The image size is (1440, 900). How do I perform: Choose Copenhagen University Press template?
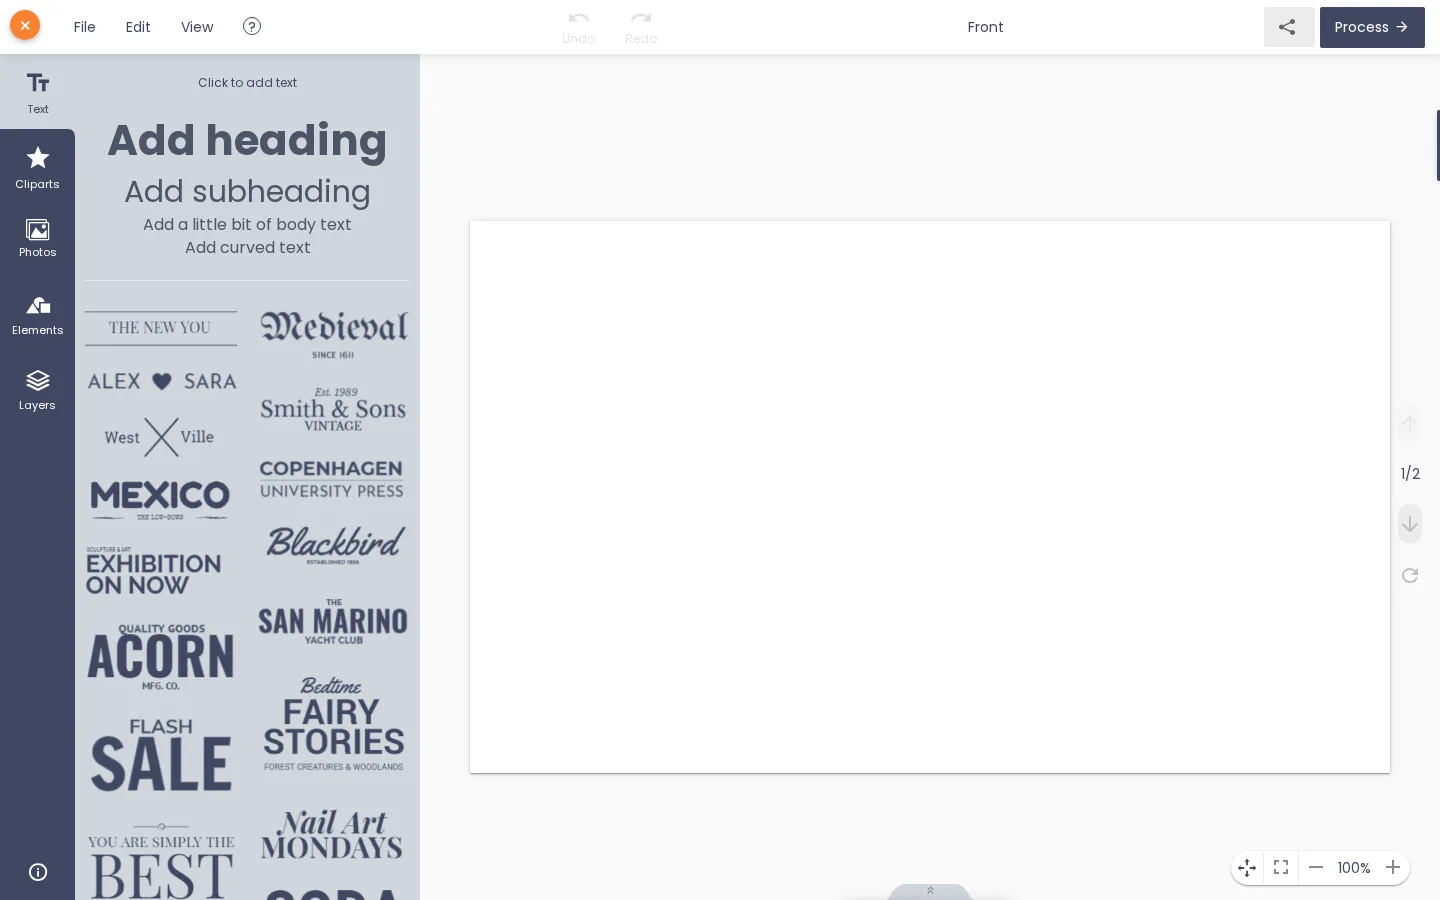click(332, 480)
